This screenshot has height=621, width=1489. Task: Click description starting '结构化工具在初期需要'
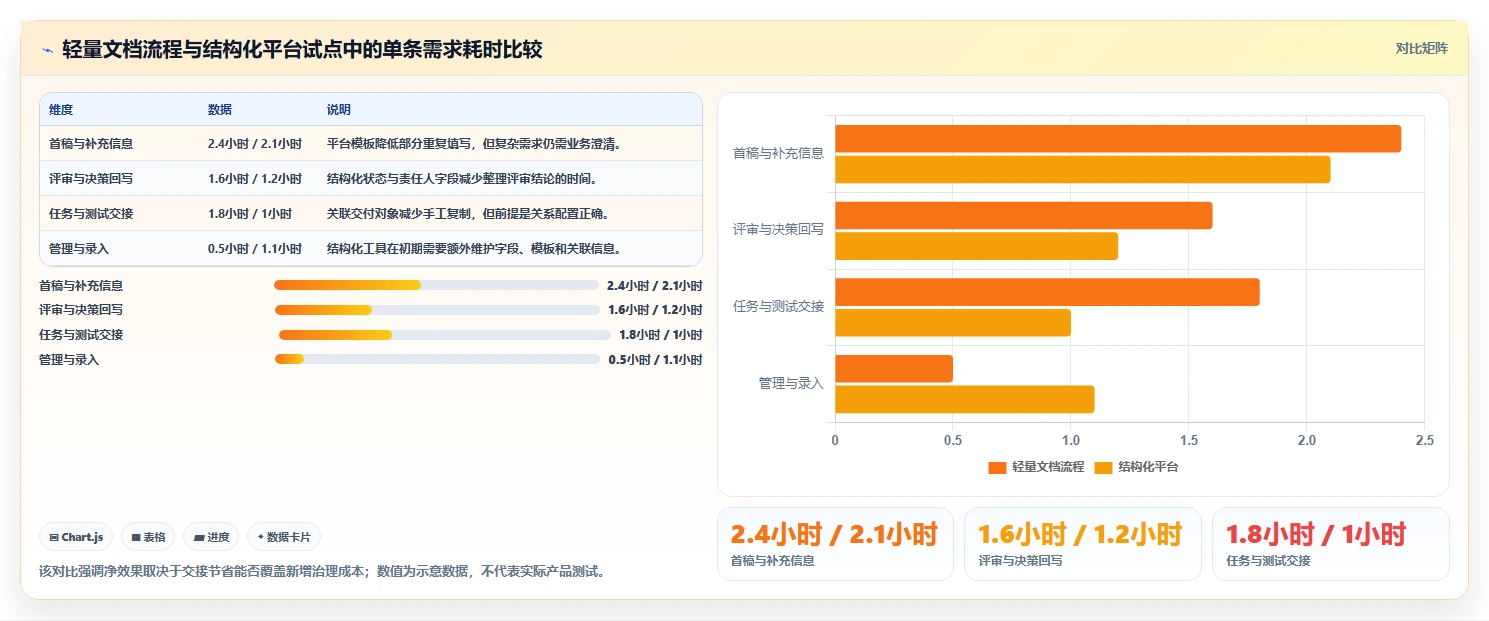pos(474,249)
